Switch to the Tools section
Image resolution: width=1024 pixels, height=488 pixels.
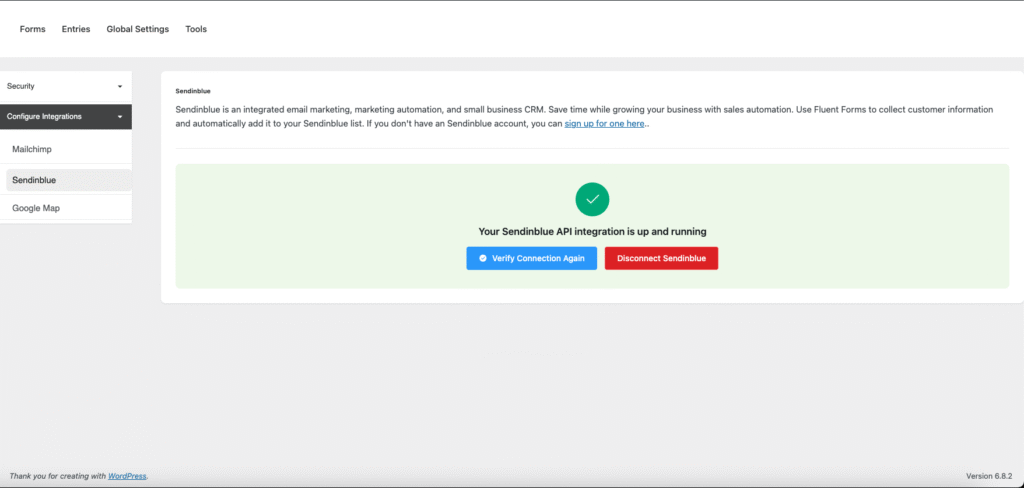tap(196, 29)
